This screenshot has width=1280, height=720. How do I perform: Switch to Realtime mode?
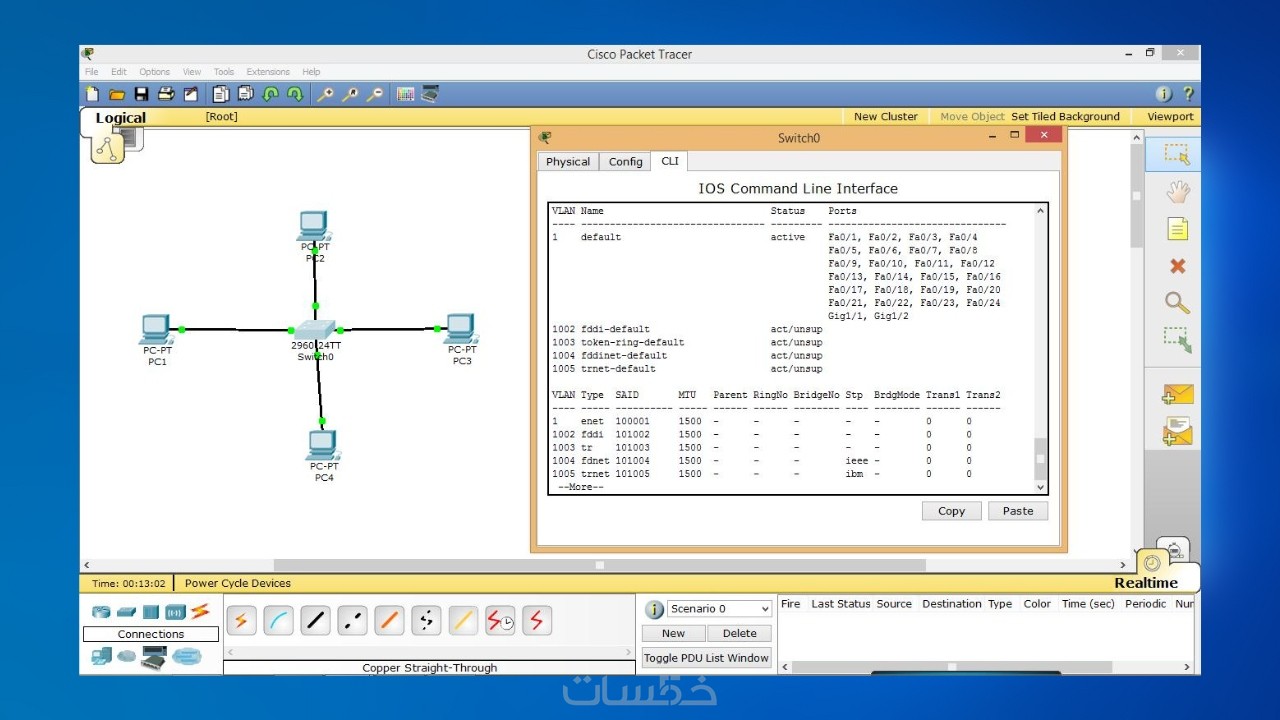click(x=1146, y=583)
